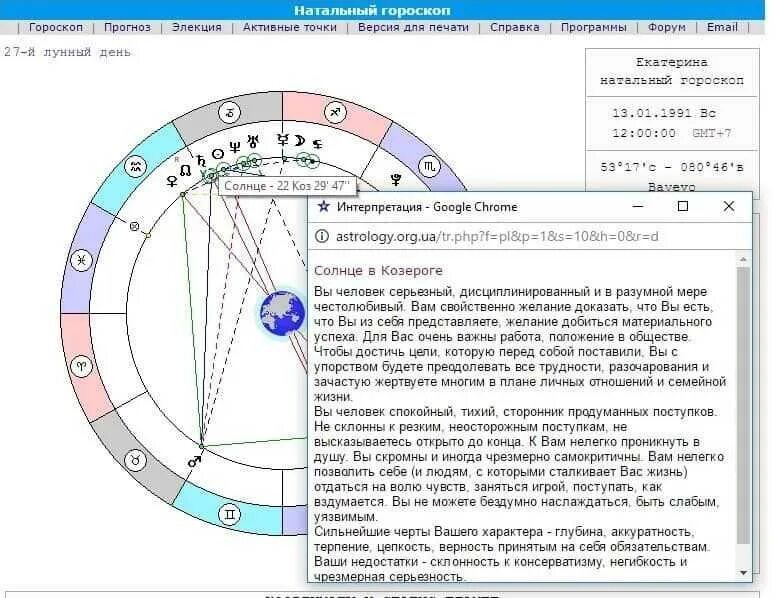The height and width of the screenshot is (598, 775).
Task: Select the Venus planet glyph
Action: tap(172, 181)
